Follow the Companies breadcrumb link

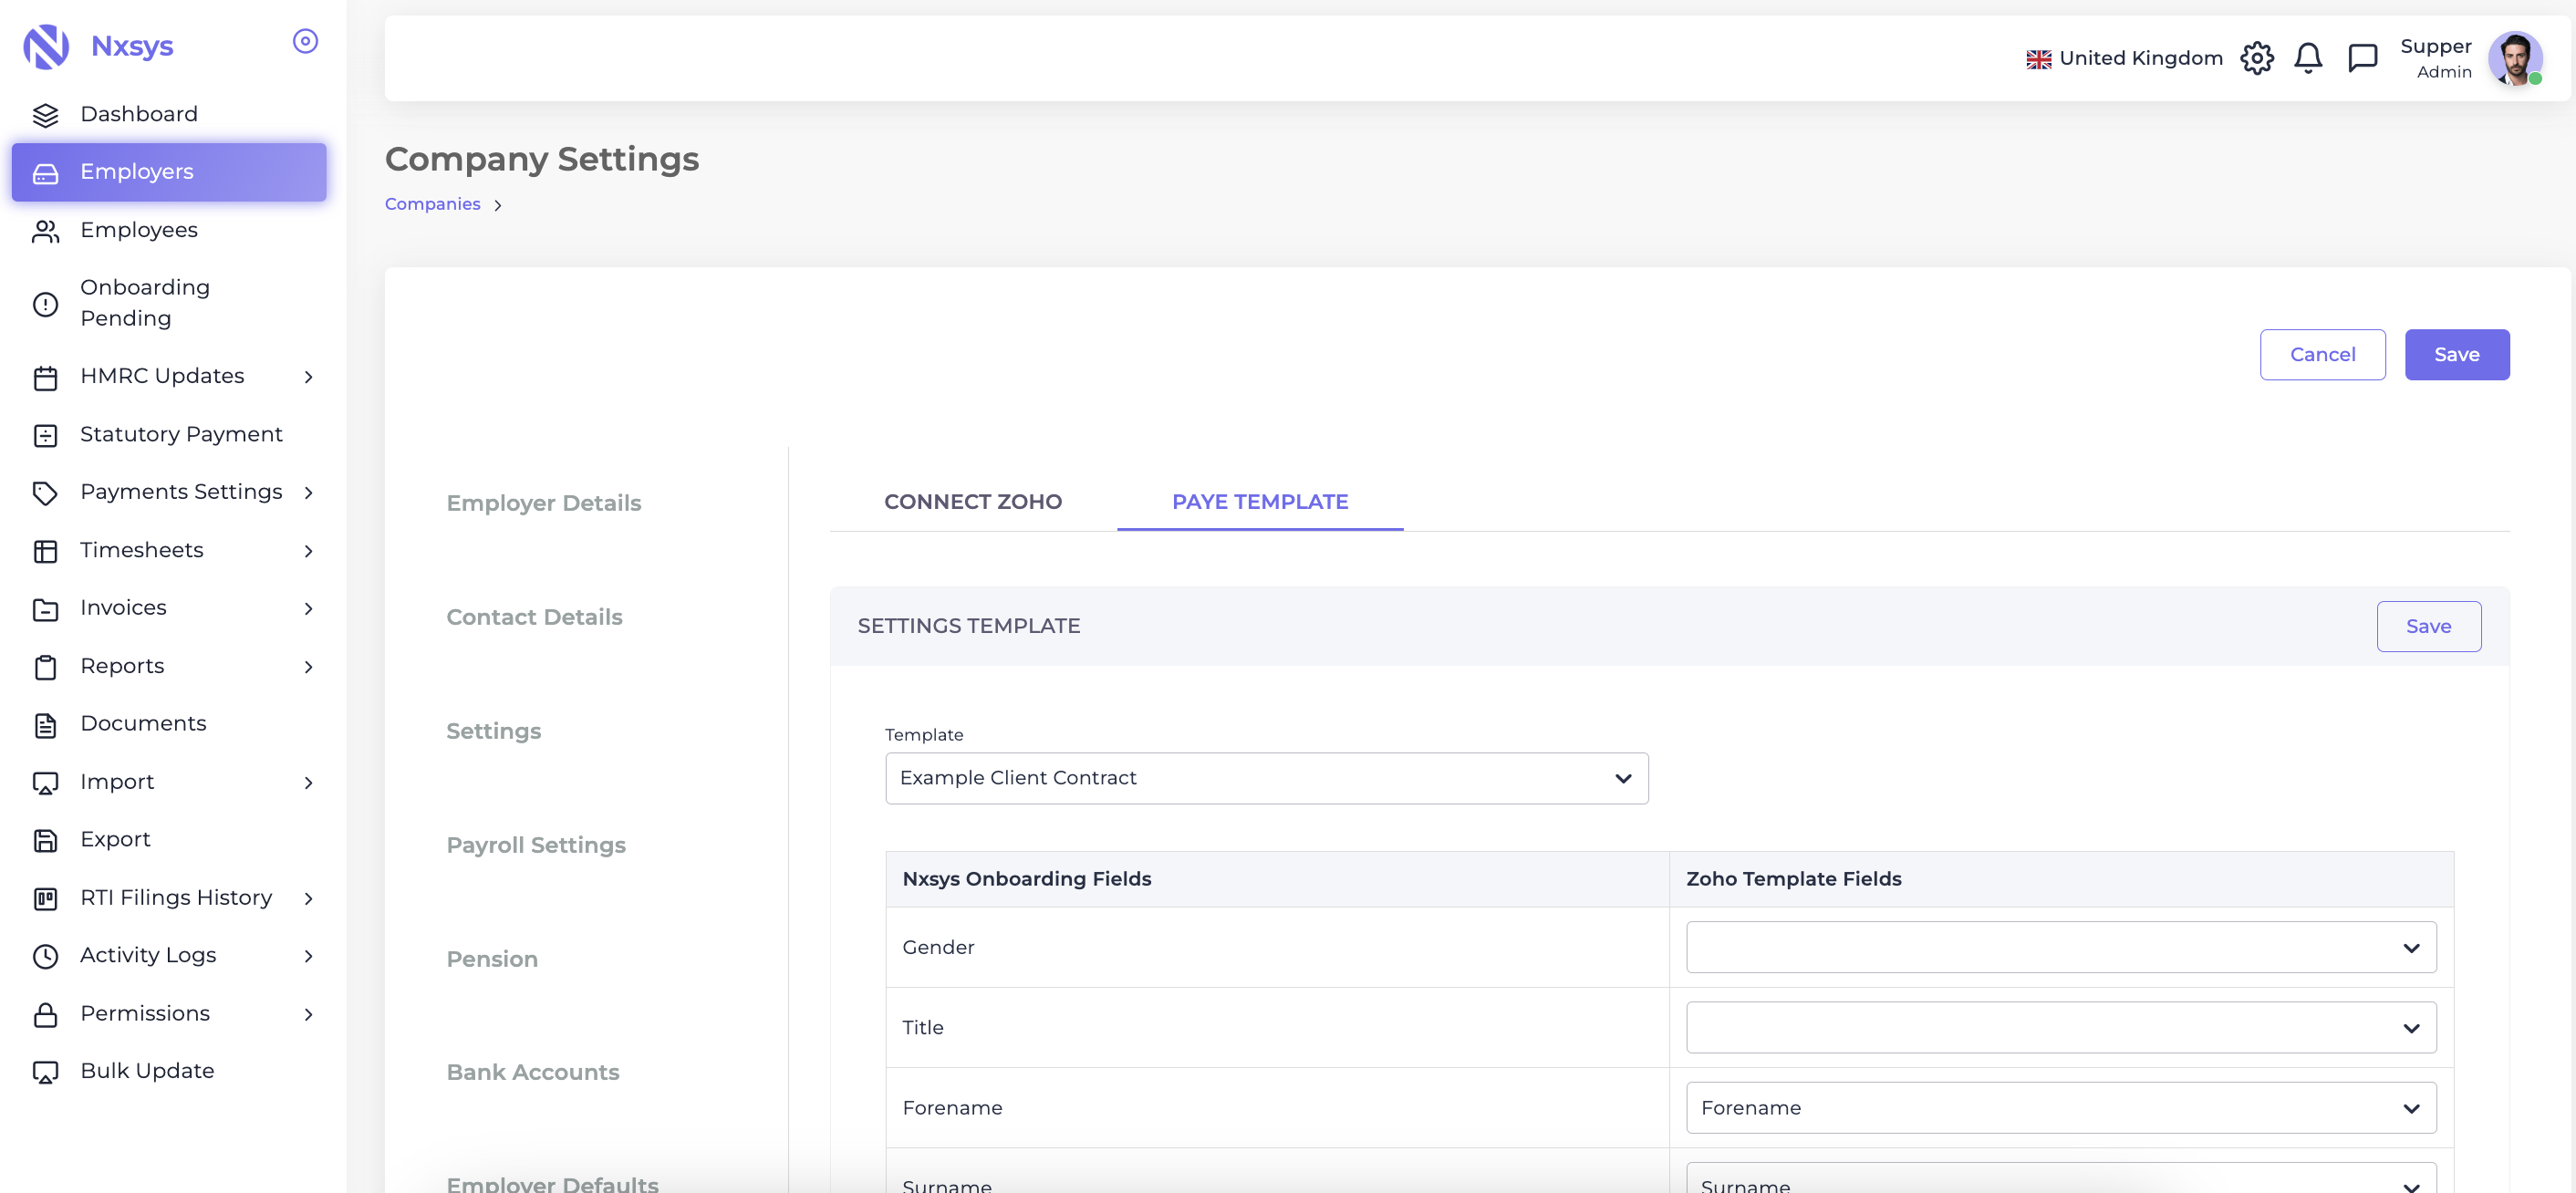432,204
